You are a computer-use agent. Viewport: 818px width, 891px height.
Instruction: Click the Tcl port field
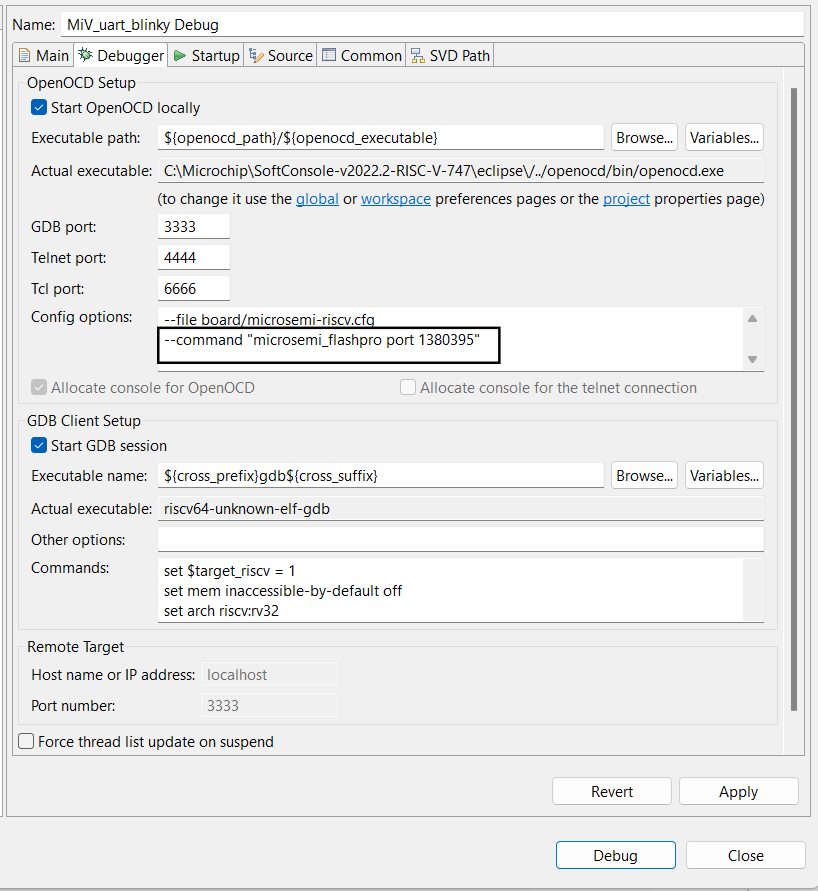(x=194, y=289)
